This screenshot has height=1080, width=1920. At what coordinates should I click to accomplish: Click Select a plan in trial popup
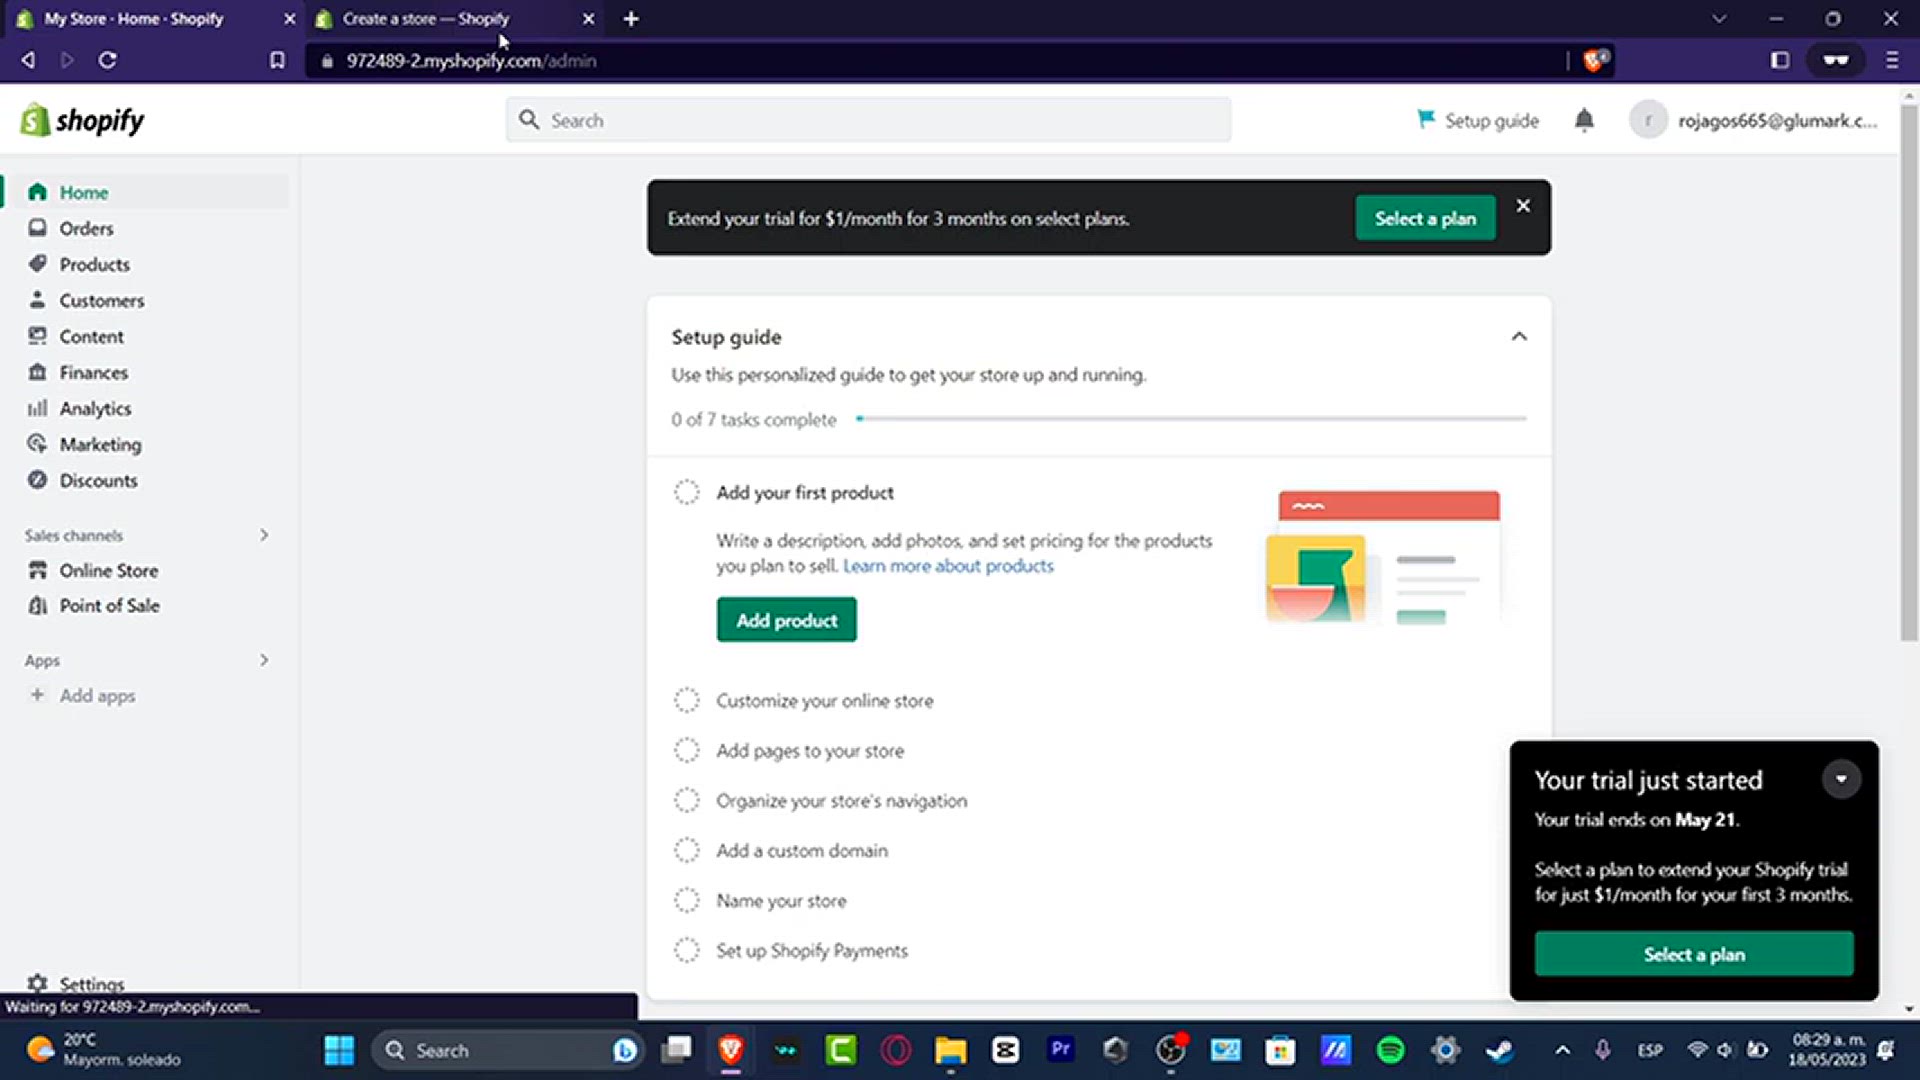tap(1694, 954)
